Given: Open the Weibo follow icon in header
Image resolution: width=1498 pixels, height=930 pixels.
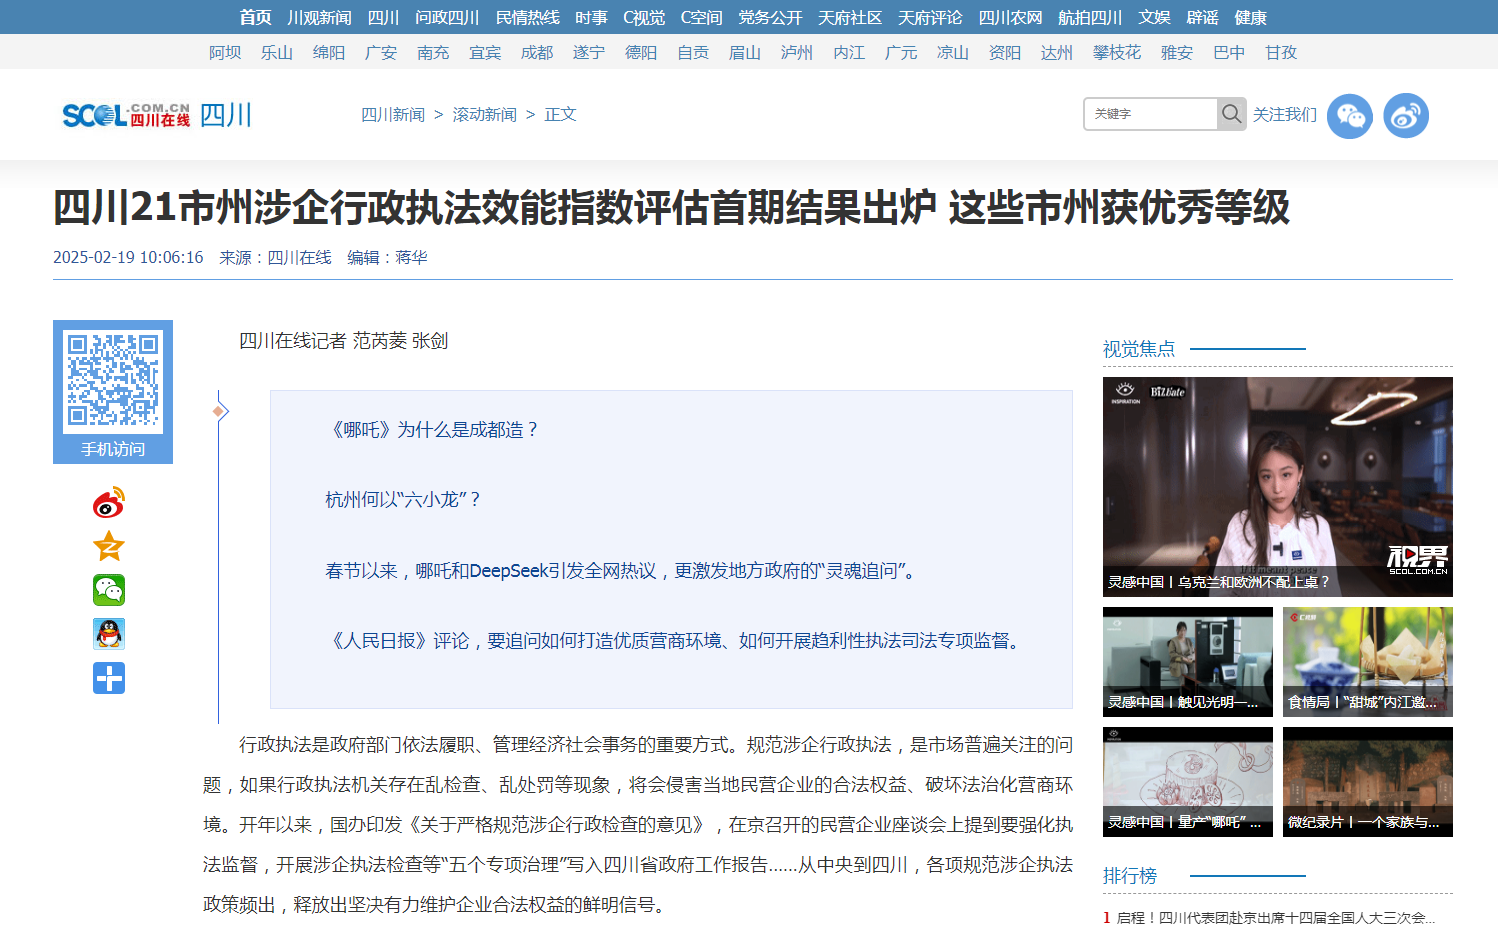Looking at the screenshot, I should [1405, 116].
